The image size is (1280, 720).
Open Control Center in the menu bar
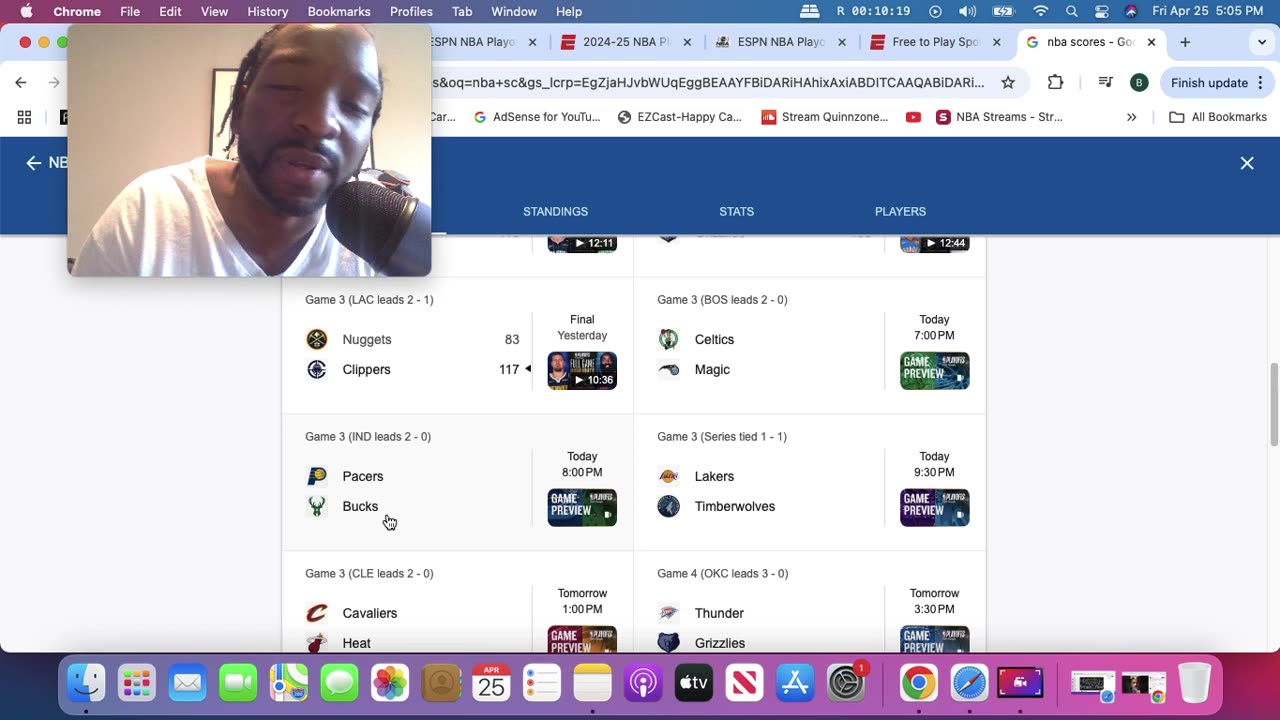click(x=1101, y=11)
